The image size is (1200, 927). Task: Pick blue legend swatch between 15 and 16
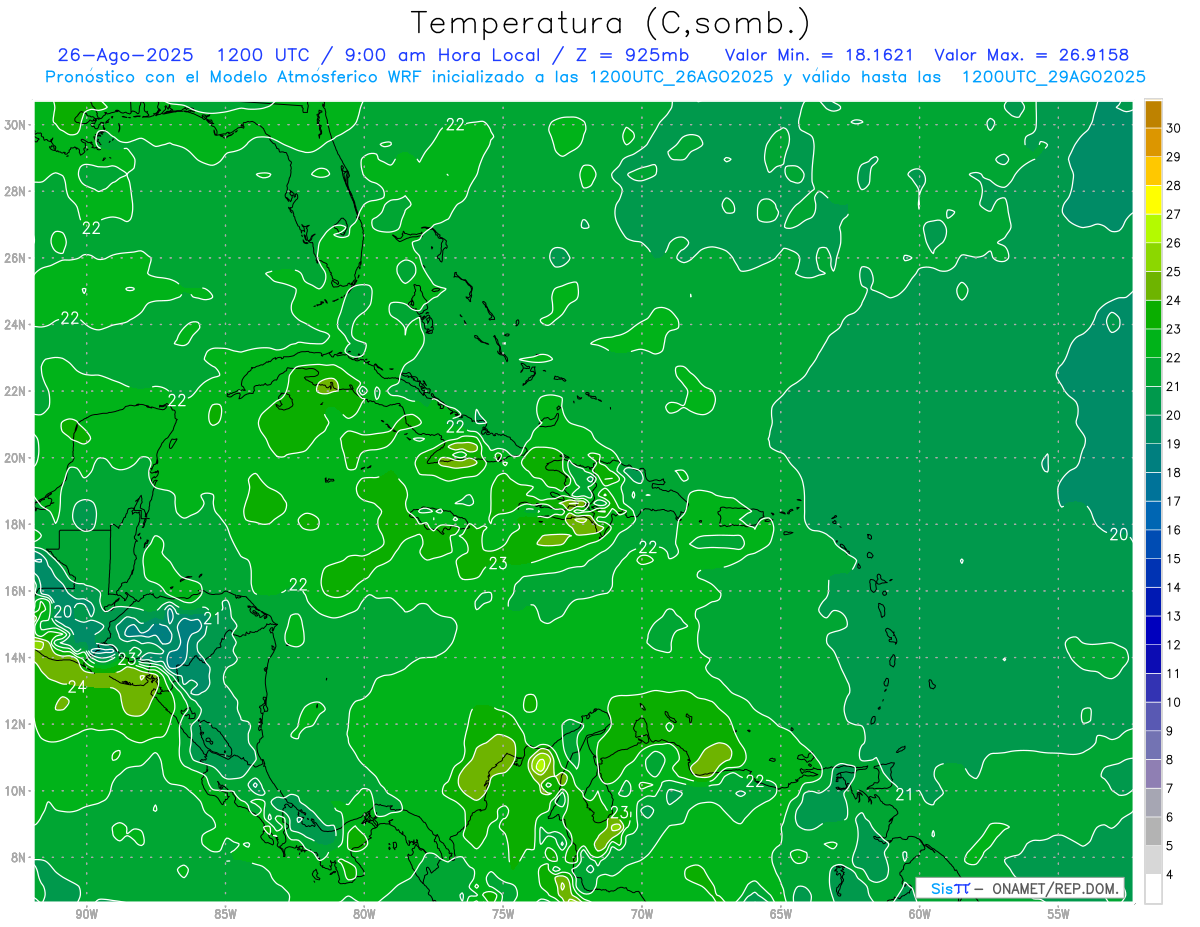coord(1153,545)
